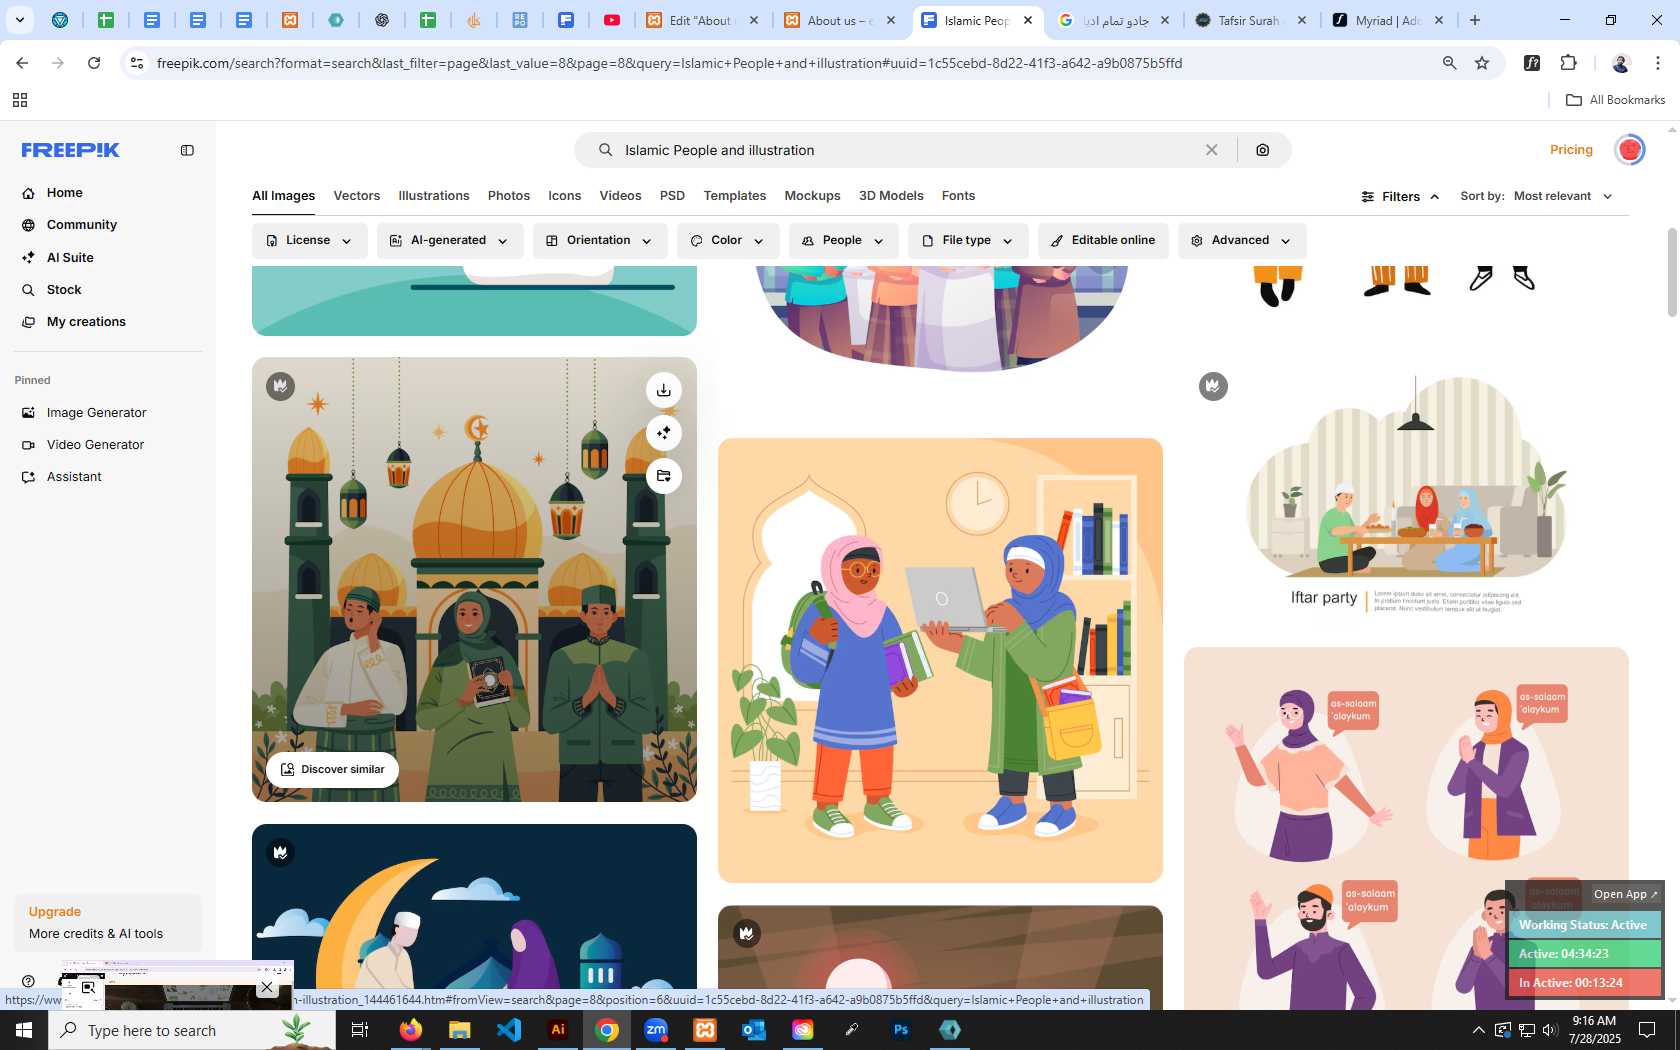The height and width of the screenshot is (1050, 1680).
Task: Expand the Advanced filter dropdown
Action: (x=1242, y=241)
